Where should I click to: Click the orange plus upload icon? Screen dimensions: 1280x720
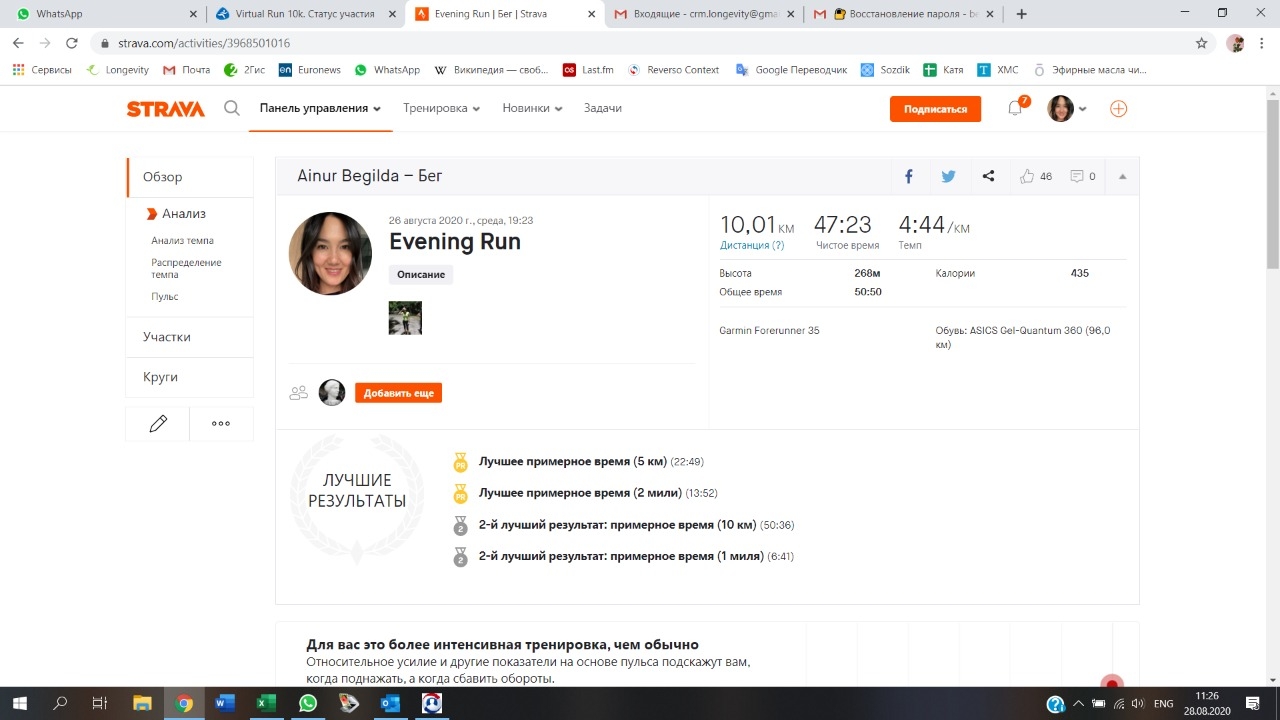(1118, 109)
